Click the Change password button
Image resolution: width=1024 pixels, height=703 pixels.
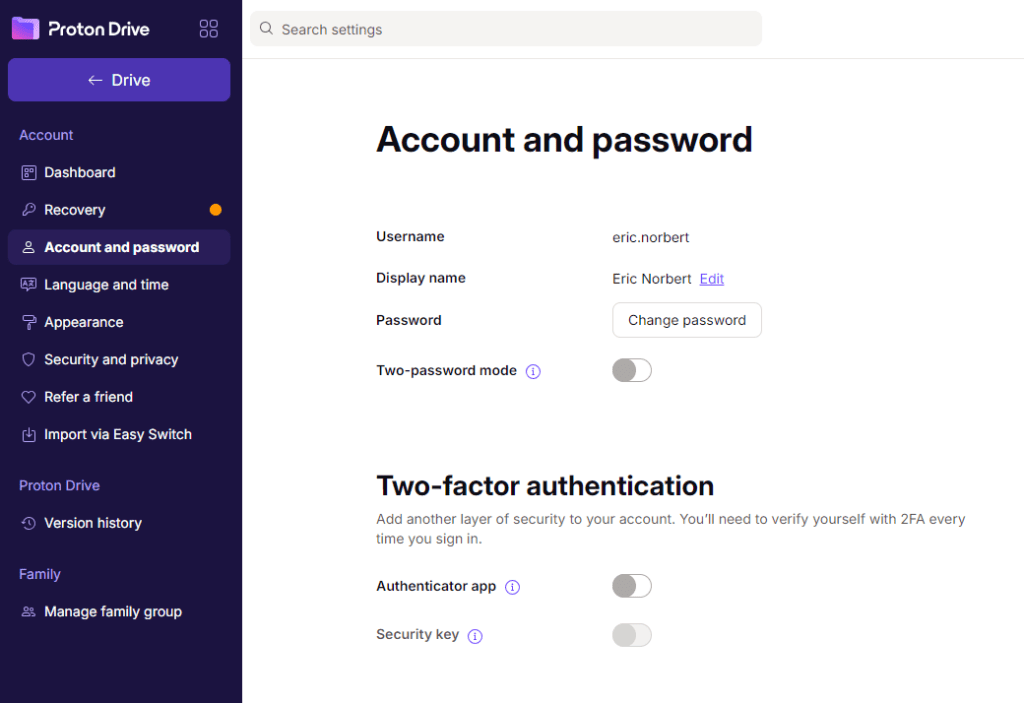coord(686,320)
